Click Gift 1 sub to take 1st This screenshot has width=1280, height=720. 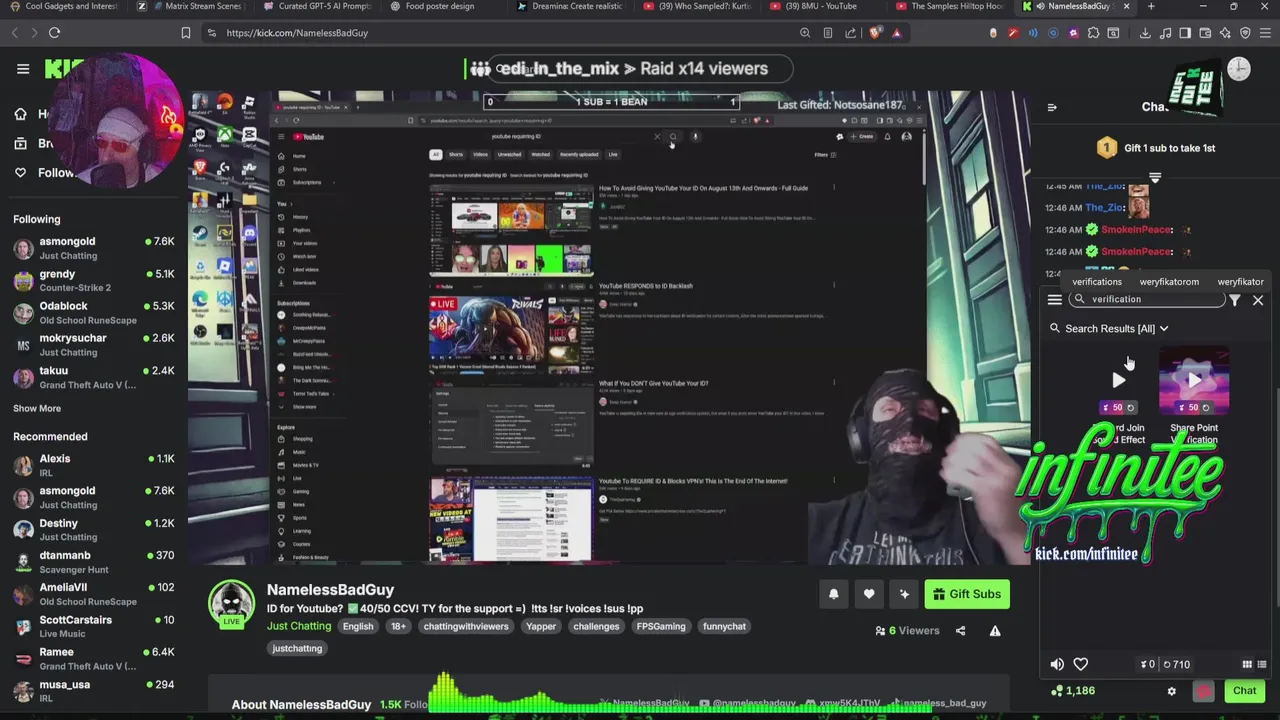1157,148
